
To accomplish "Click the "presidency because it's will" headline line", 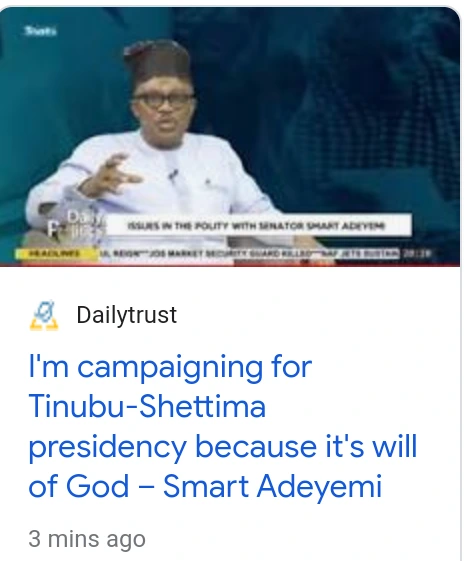I will tap(223, 447).
